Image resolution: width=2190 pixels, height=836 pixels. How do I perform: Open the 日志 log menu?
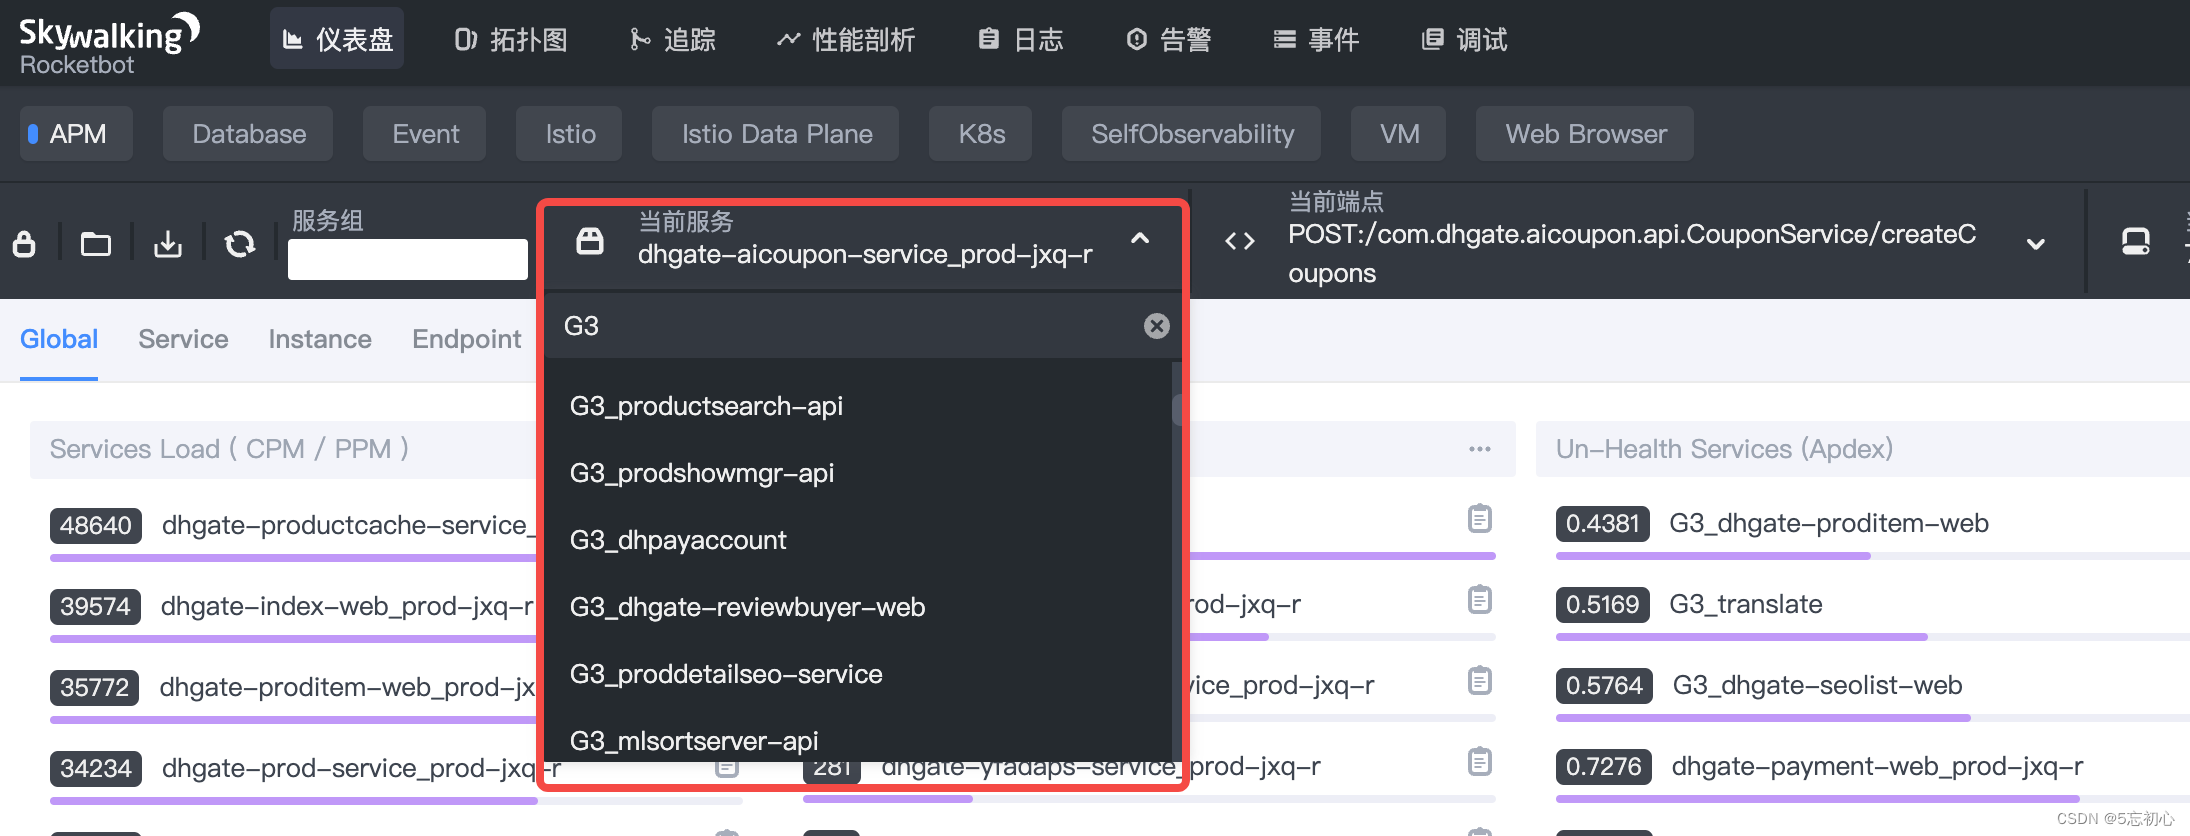pos(1020,39)
